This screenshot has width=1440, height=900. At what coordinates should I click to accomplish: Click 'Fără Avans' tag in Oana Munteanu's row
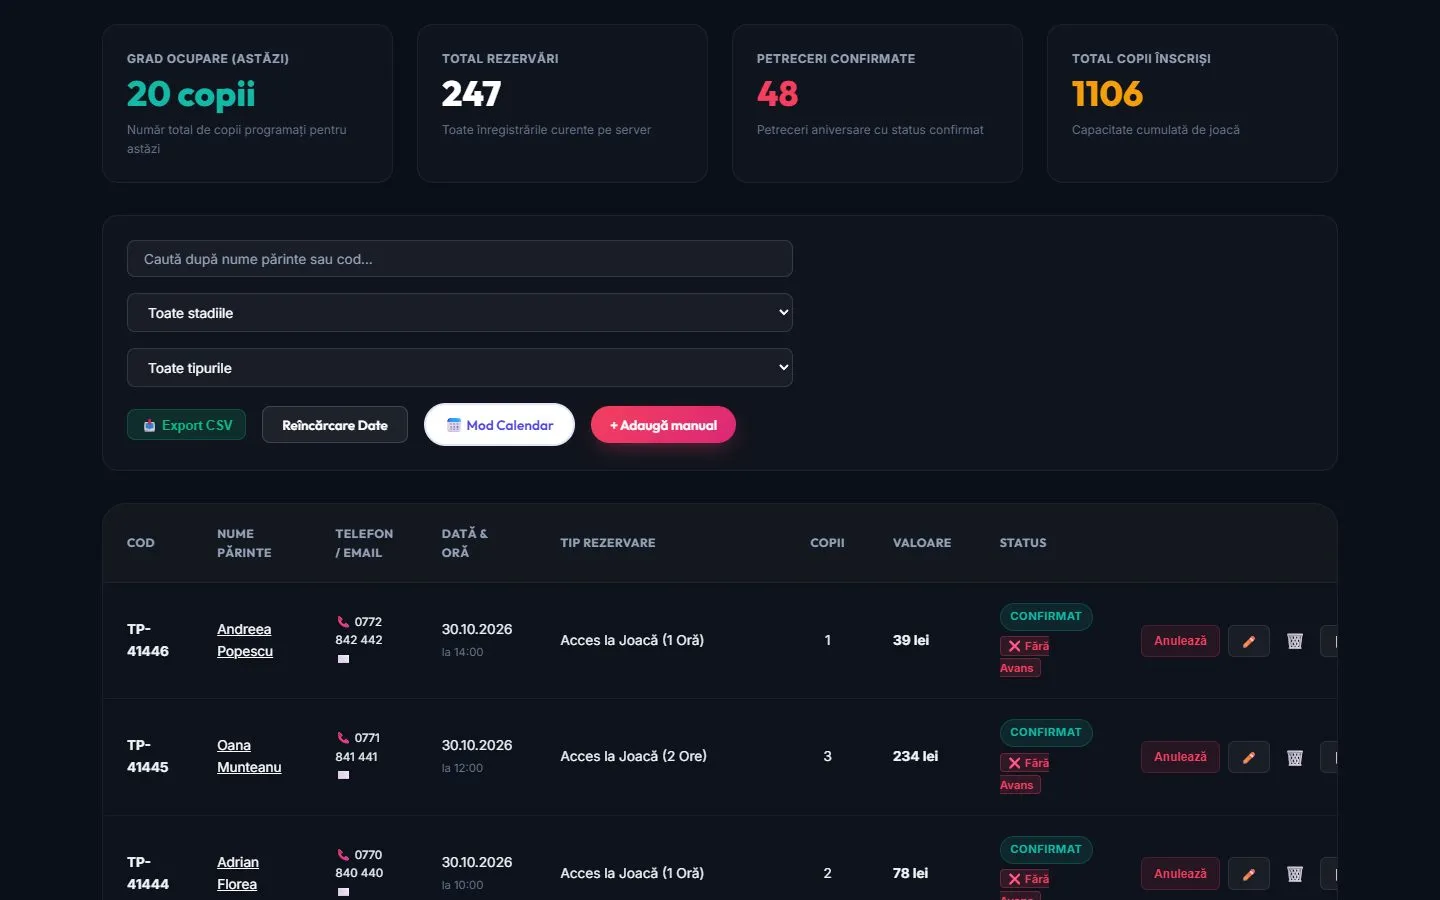tap(1025, 774)
